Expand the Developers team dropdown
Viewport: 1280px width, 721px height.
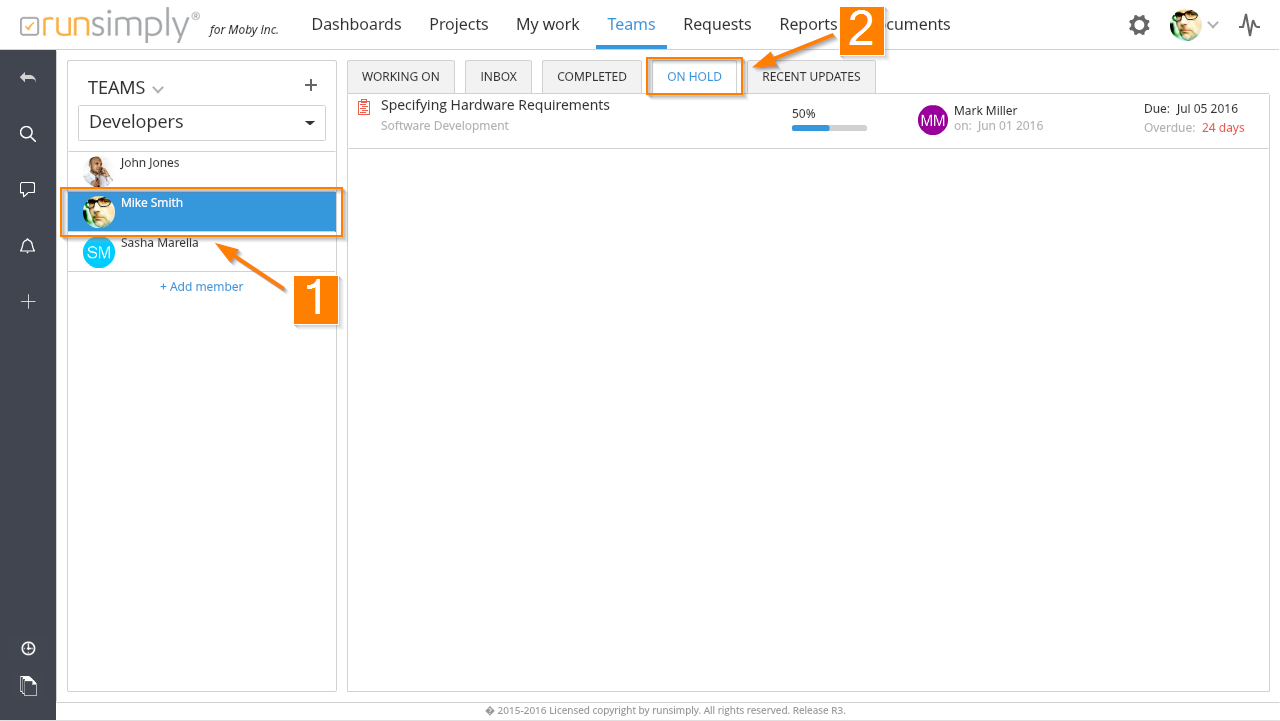click(308, 123)
